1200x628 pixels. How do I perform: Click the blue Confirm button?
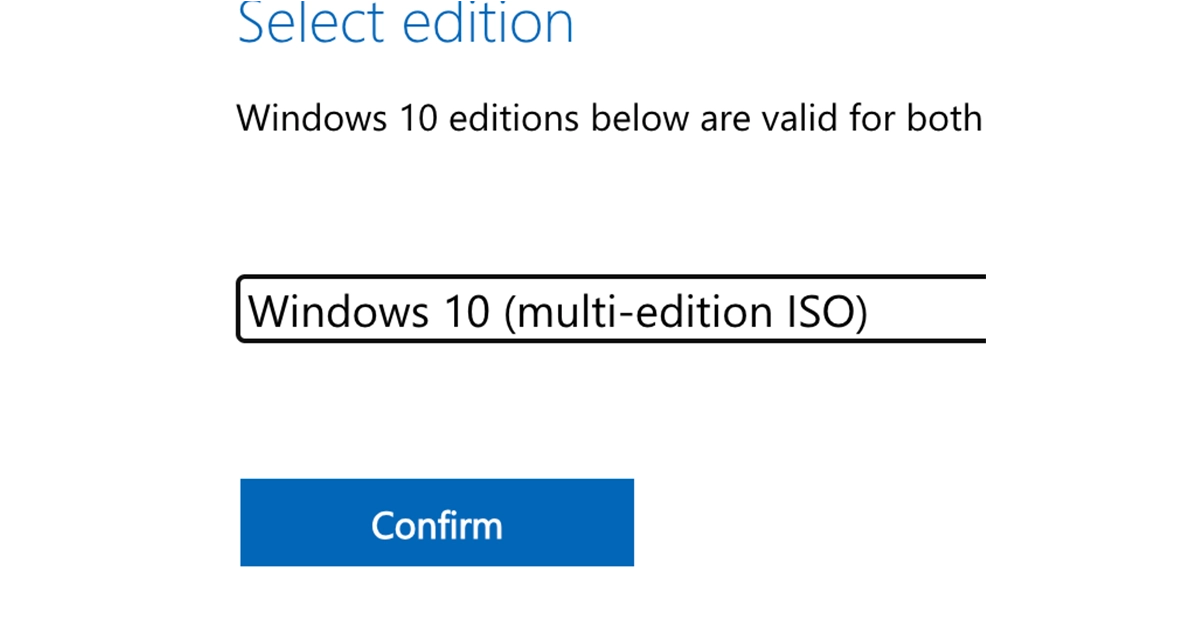point(437,523)
